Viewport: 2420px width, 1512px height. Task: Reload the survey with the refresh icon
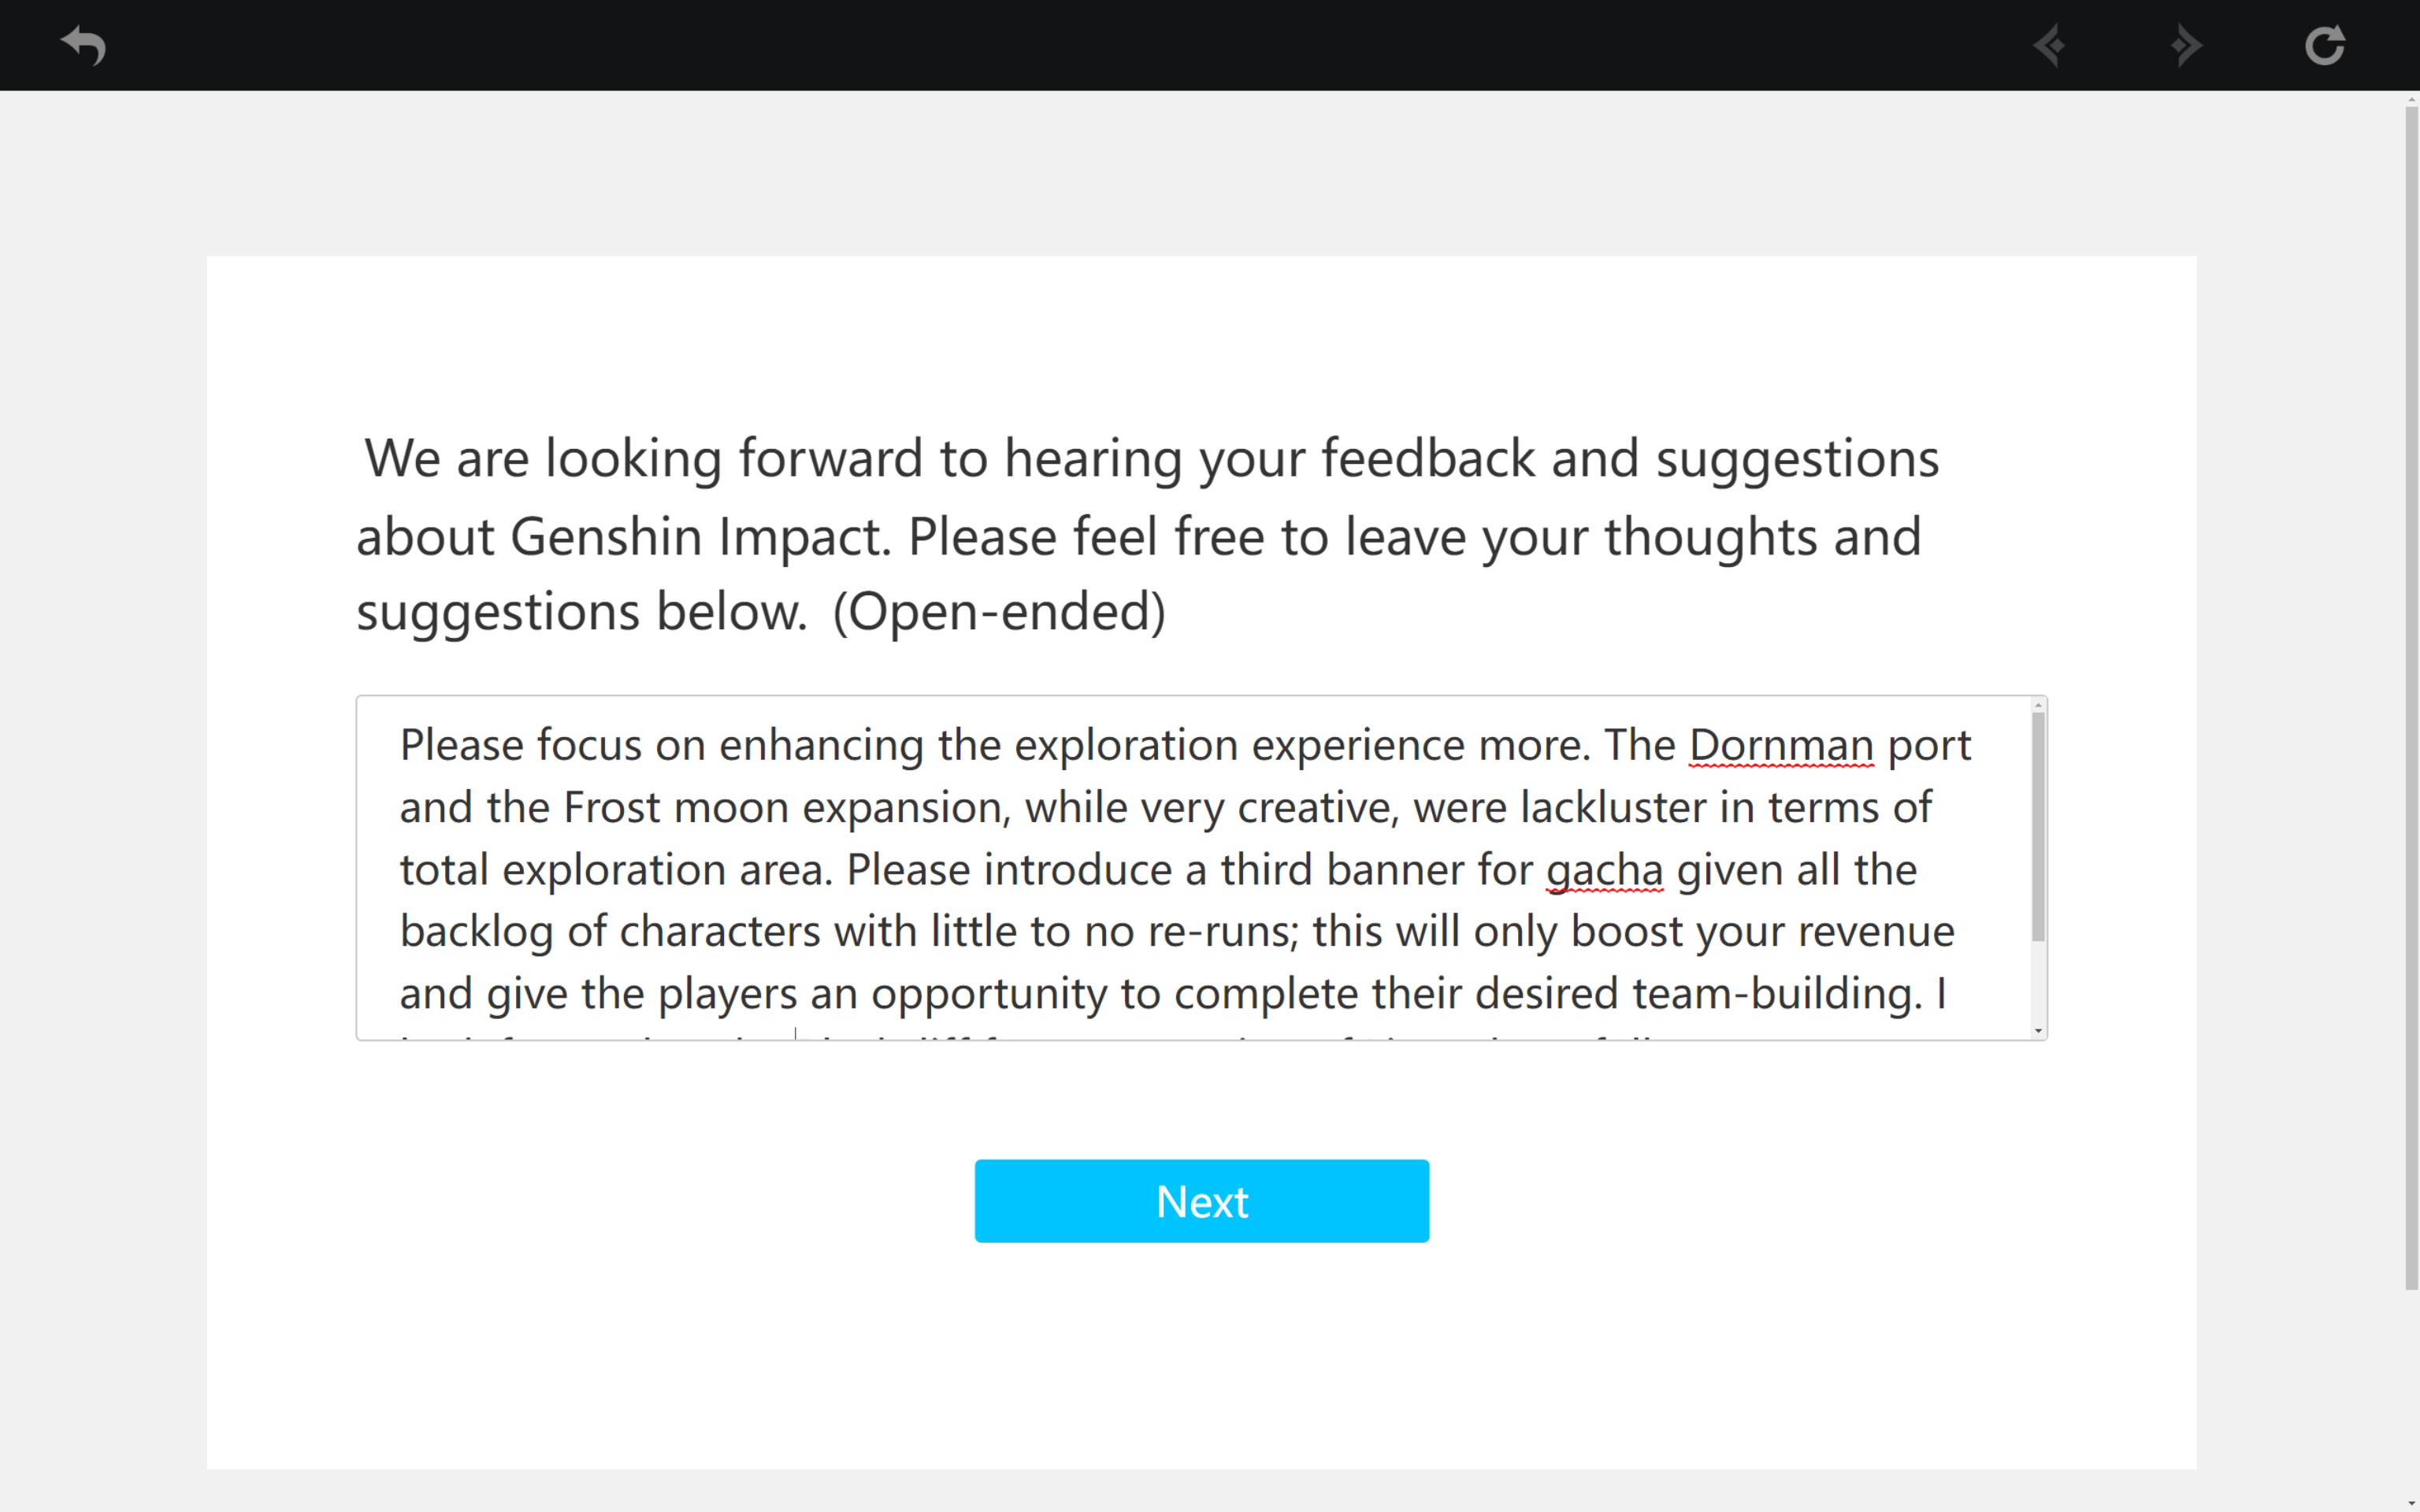point(2325,45)
